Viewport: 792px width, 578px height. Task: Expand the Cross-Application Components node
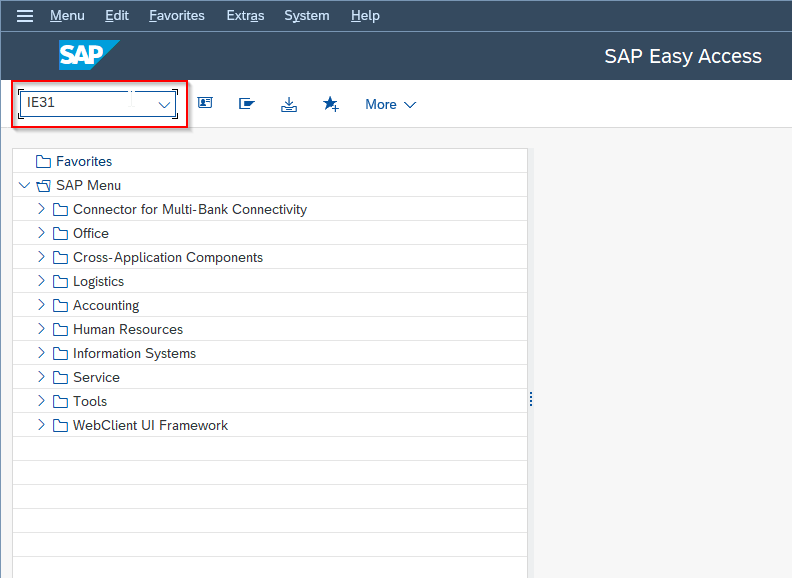41,257
